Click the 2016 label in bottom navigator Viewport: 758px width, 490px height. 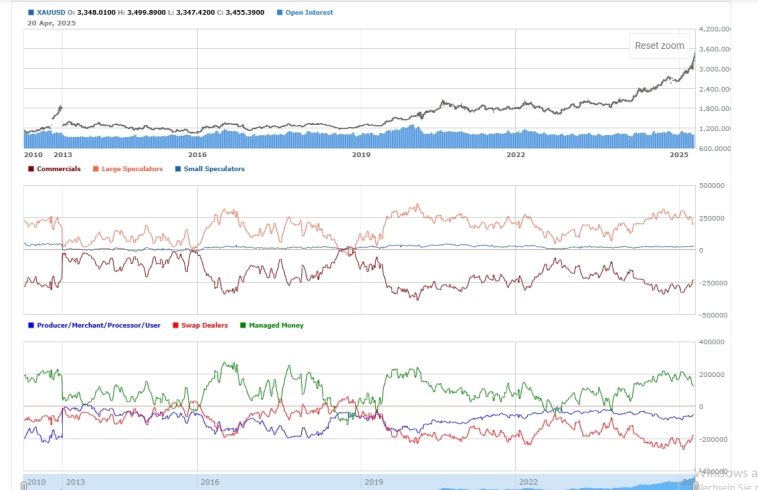point(210,481)
